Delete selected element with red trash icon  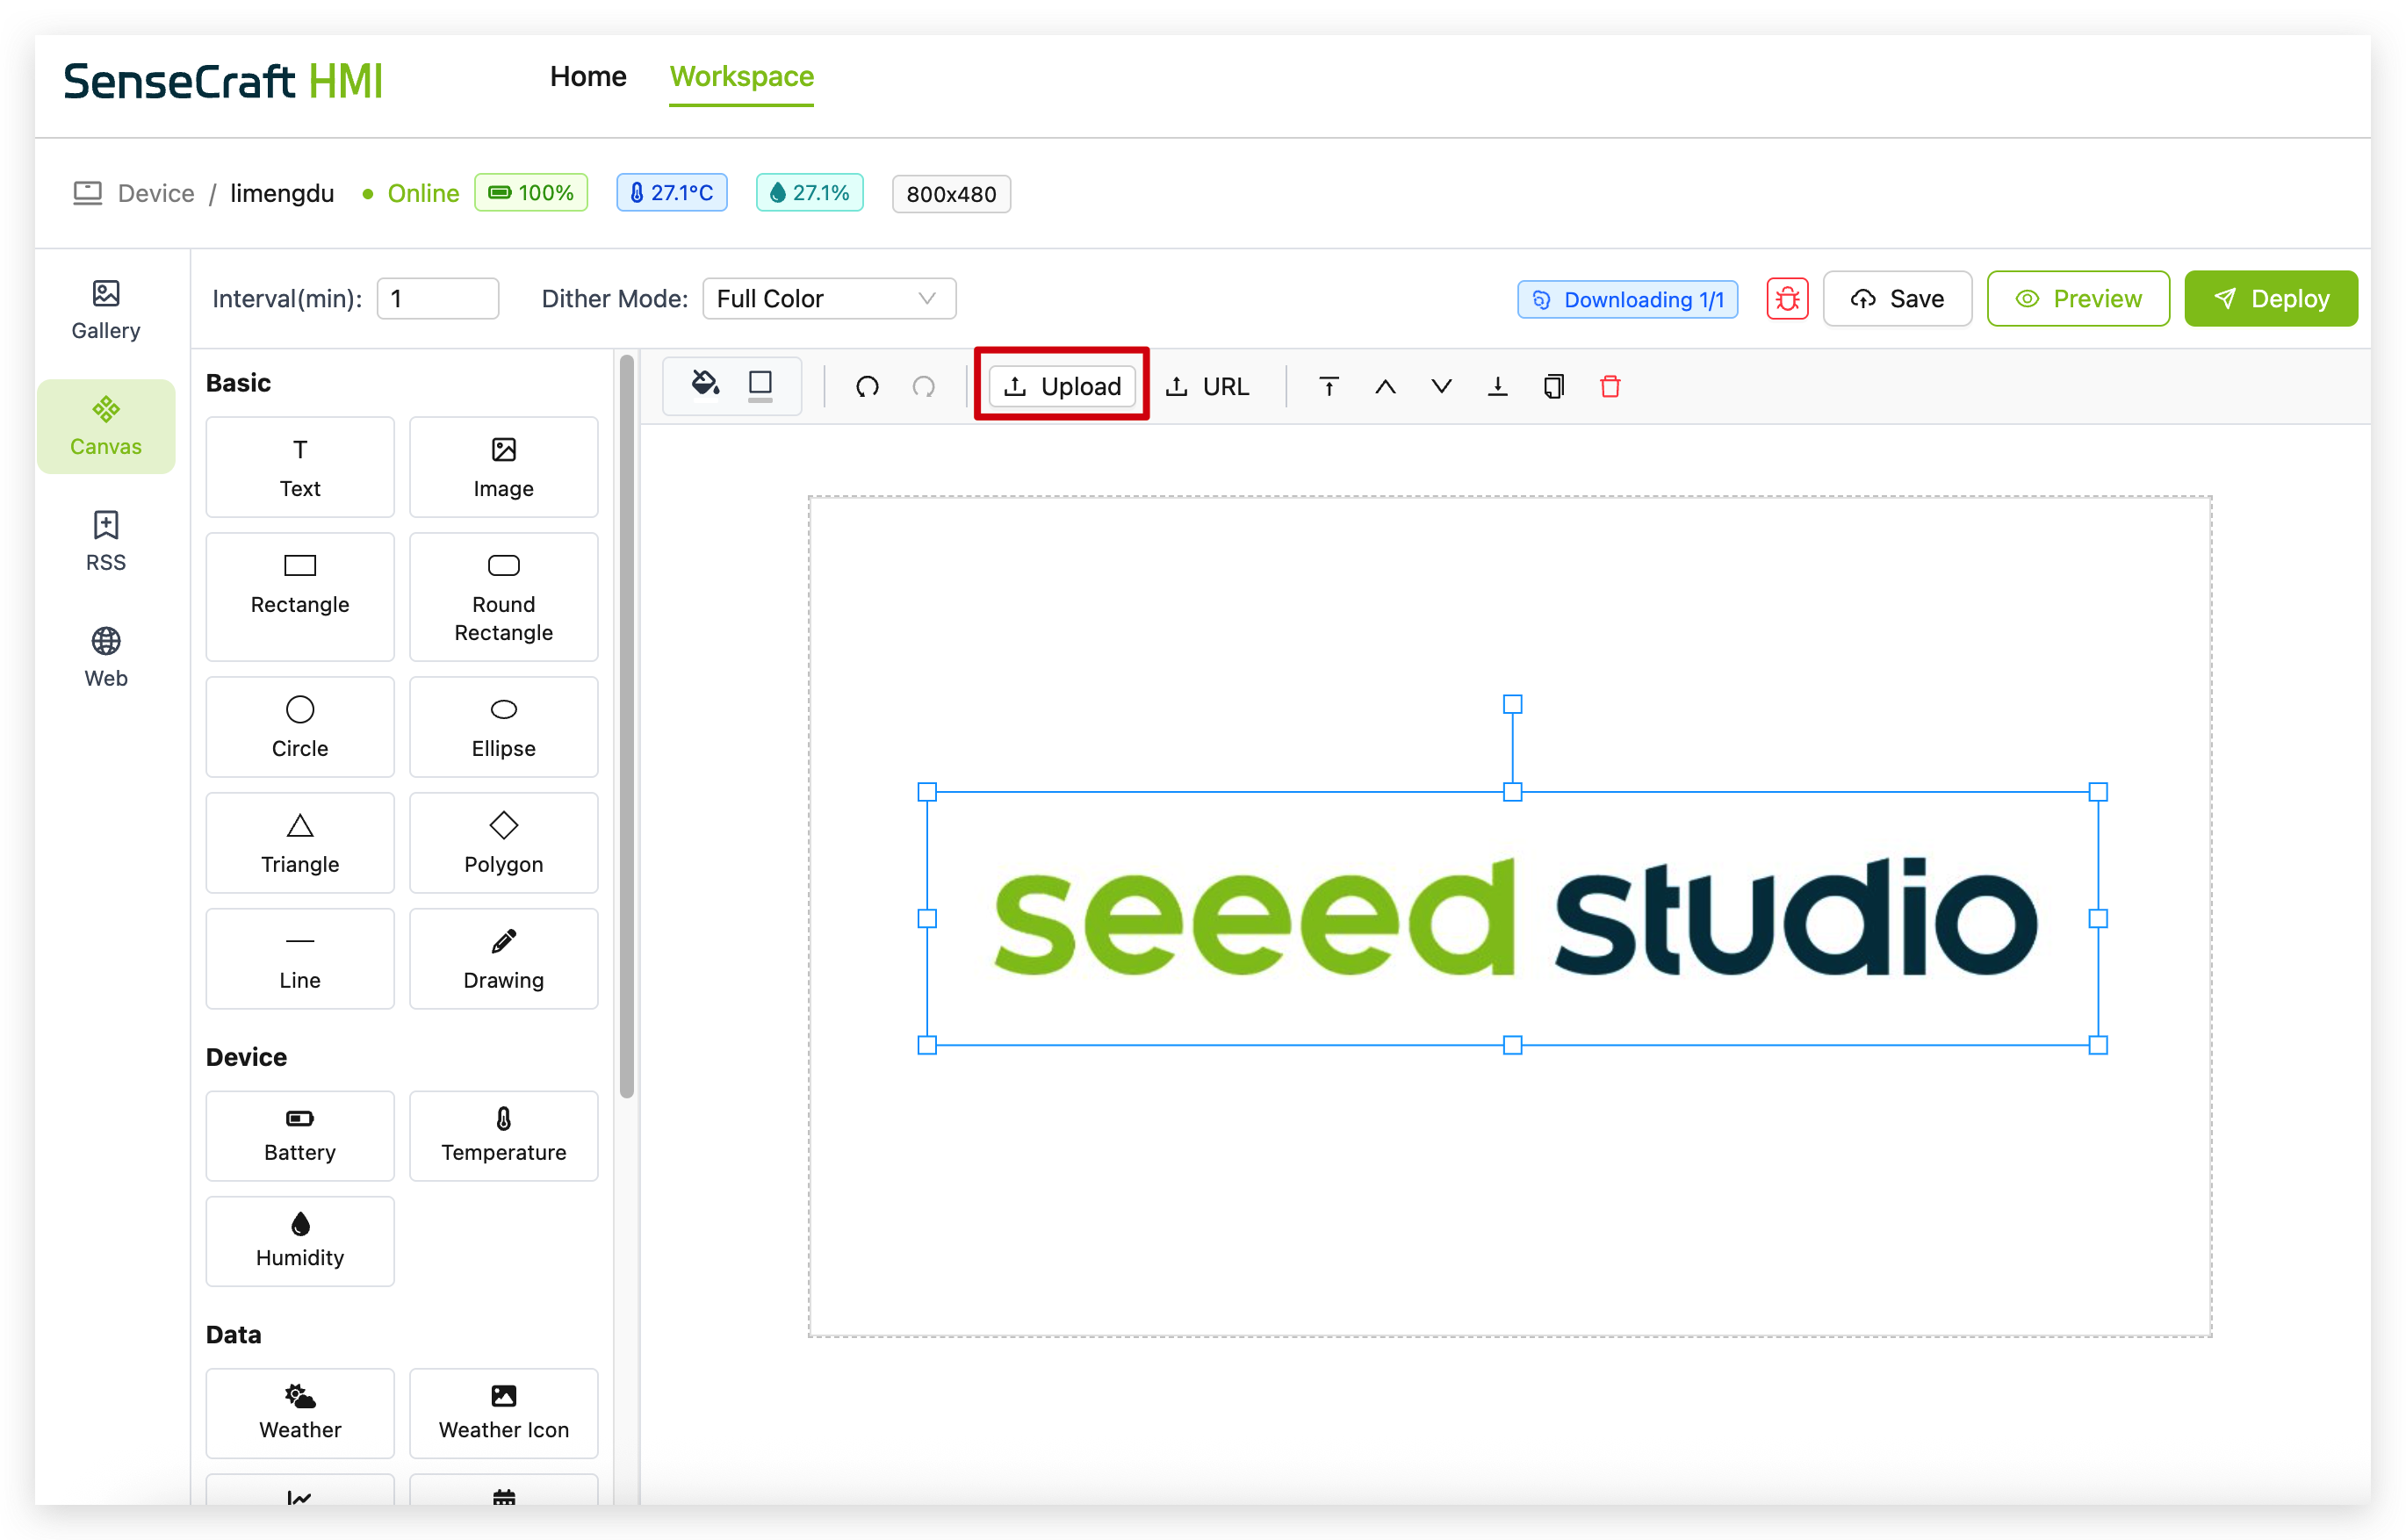point(1609,386)
